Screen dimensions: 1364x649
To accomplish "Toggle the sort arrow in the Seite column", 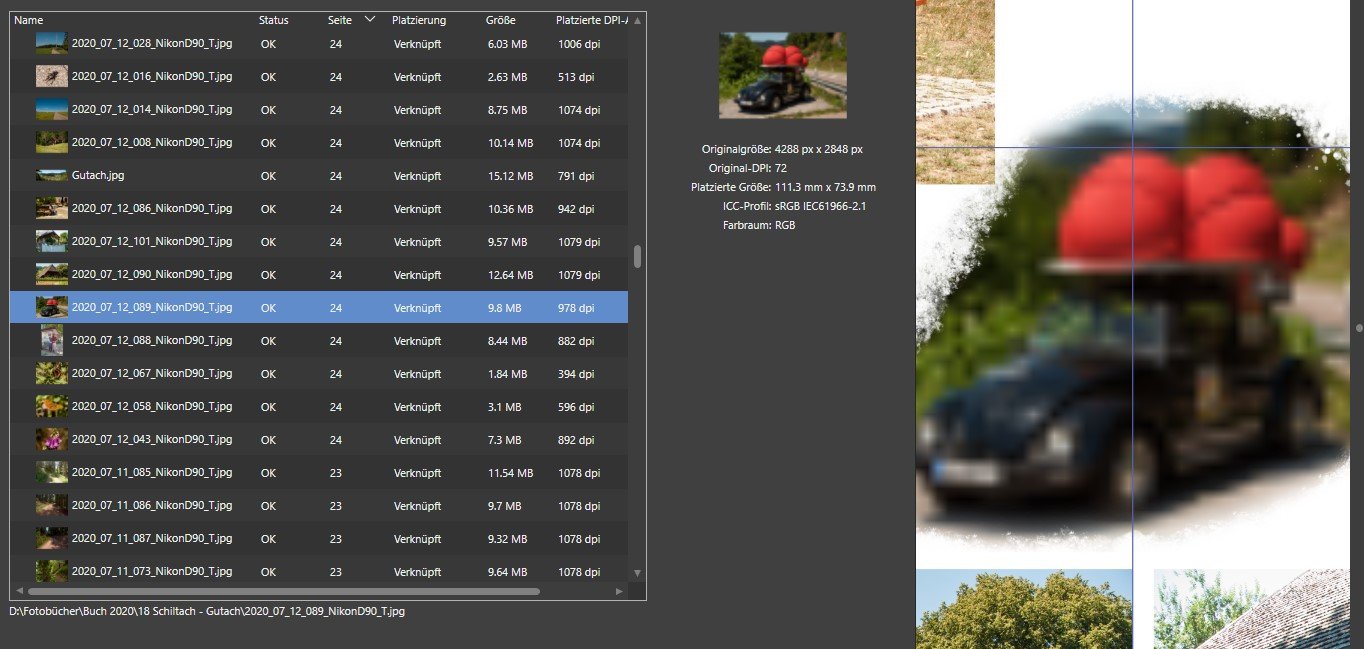I will point(370,19).
